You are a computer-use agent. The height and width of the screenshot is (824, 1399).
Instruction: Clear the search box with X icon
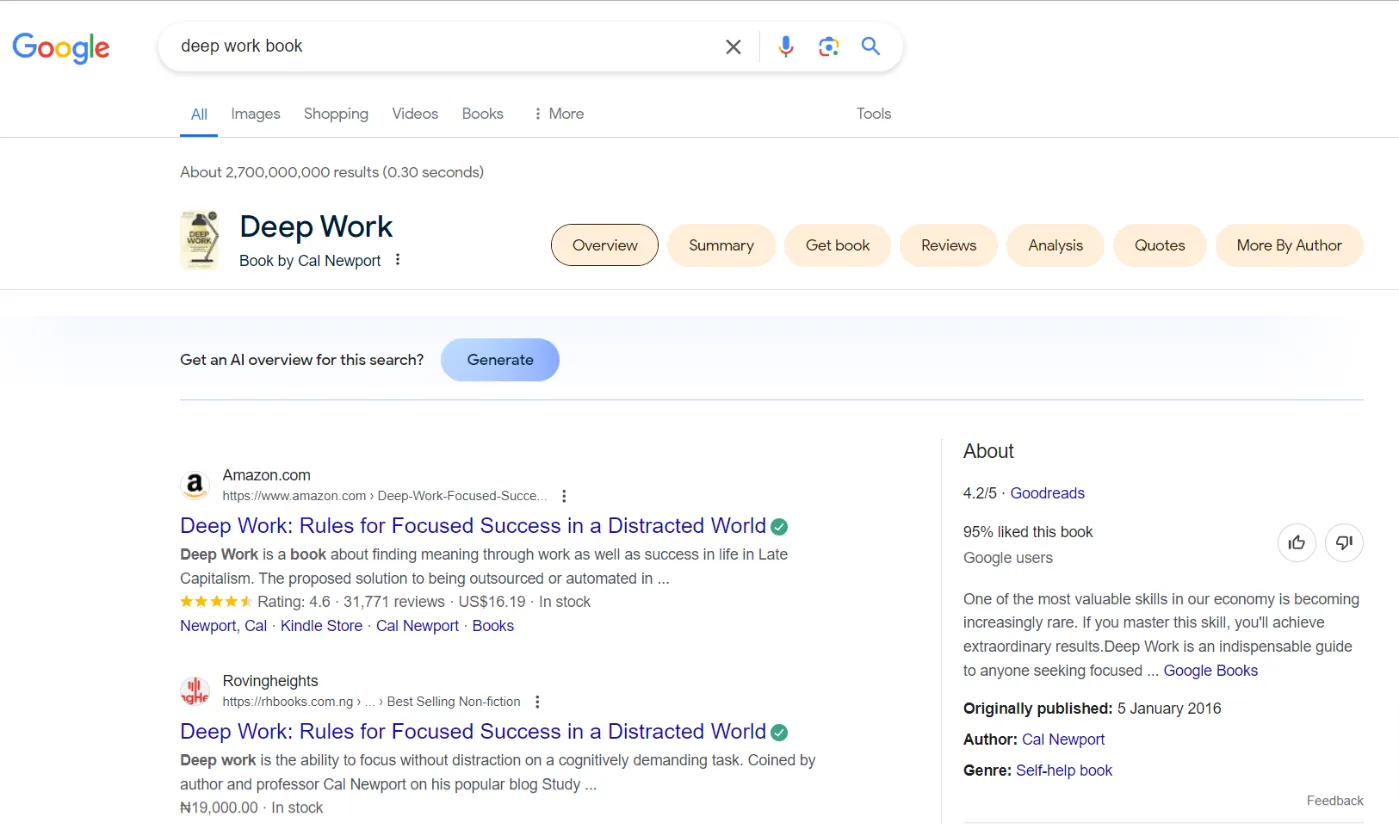coord(733,46)
